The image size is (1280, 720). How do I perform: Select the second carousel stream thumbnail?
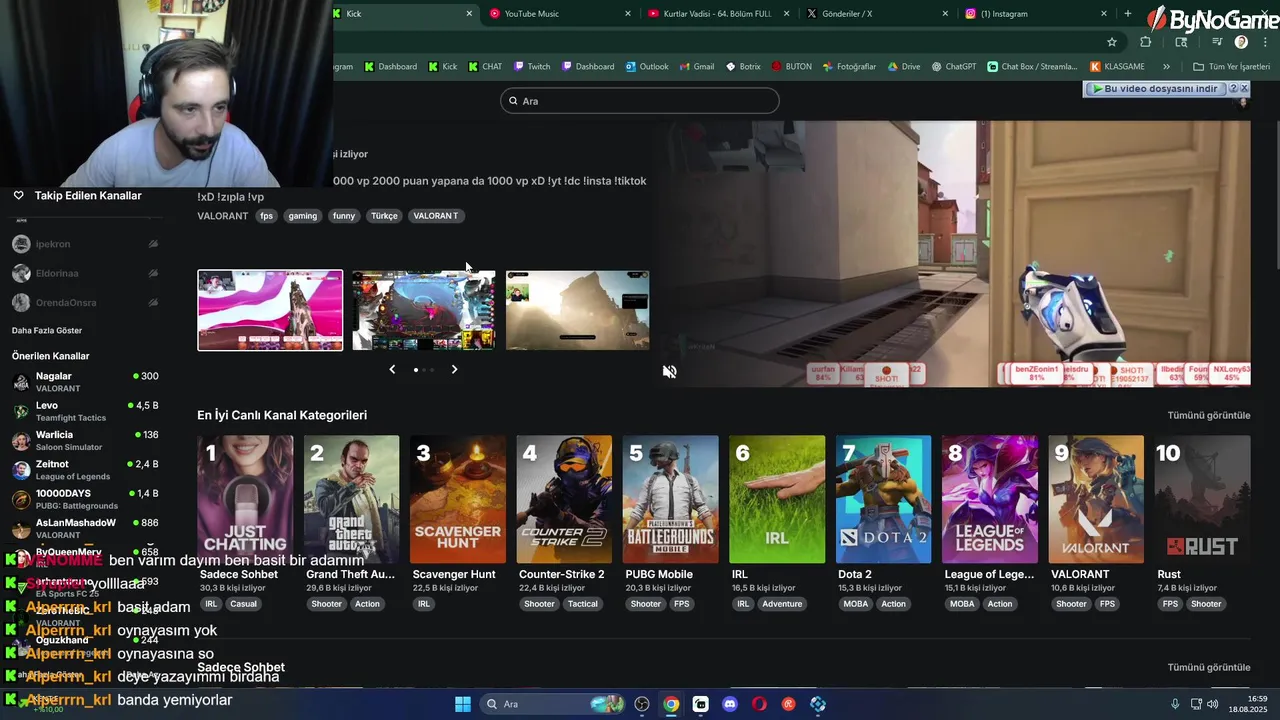(x=423, y=310)
